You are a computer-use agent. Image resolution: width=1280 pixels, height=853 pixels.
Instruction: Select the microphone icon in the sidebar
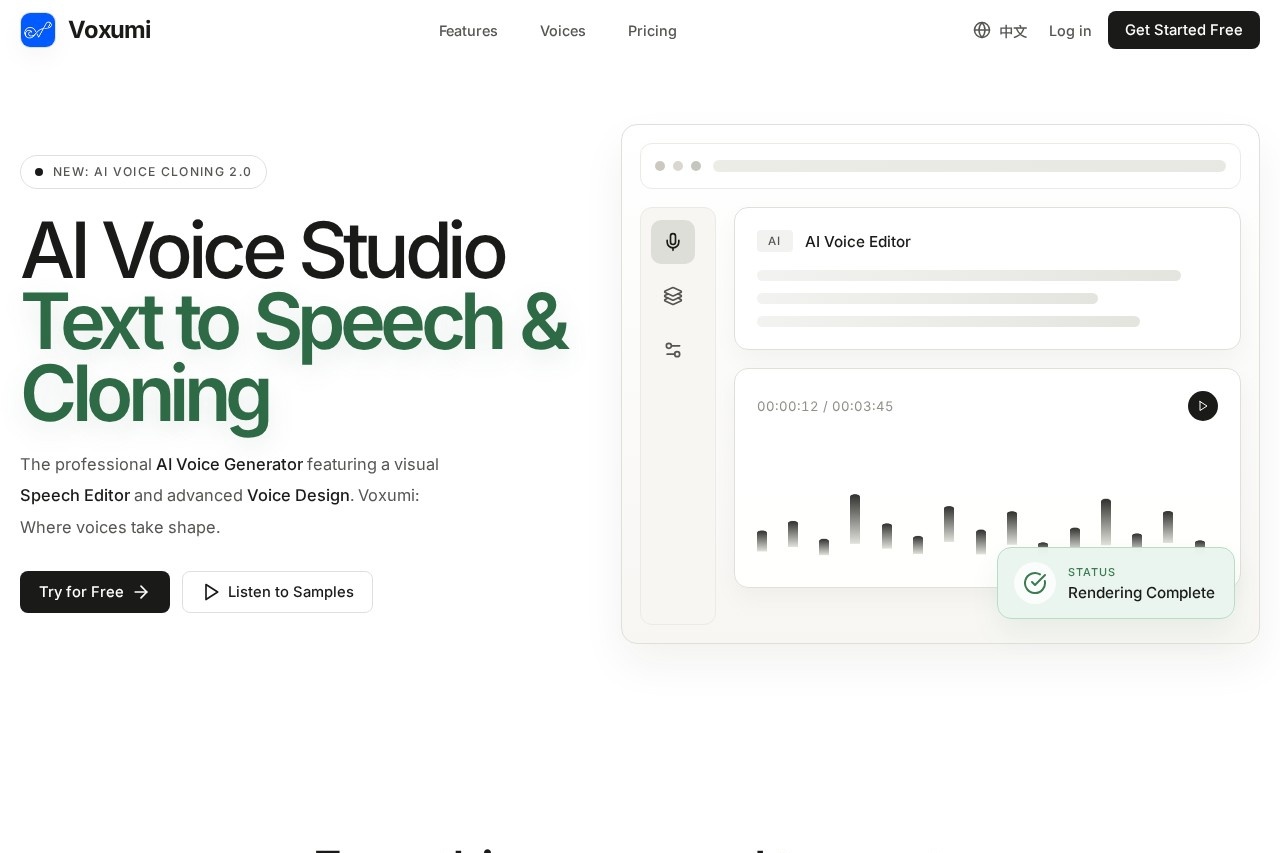click(673, 242)
